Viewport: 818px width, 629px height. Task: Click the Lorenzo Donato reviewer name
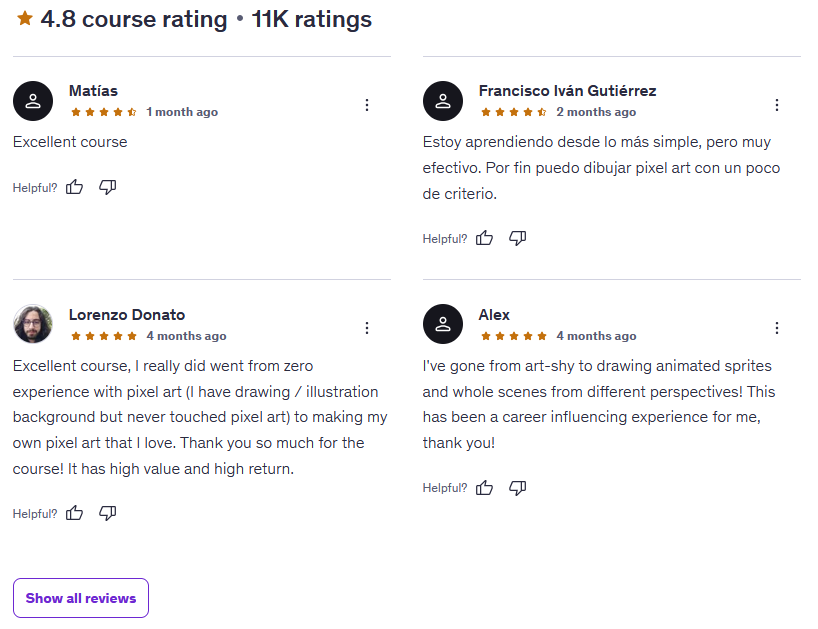coord(127,315)
